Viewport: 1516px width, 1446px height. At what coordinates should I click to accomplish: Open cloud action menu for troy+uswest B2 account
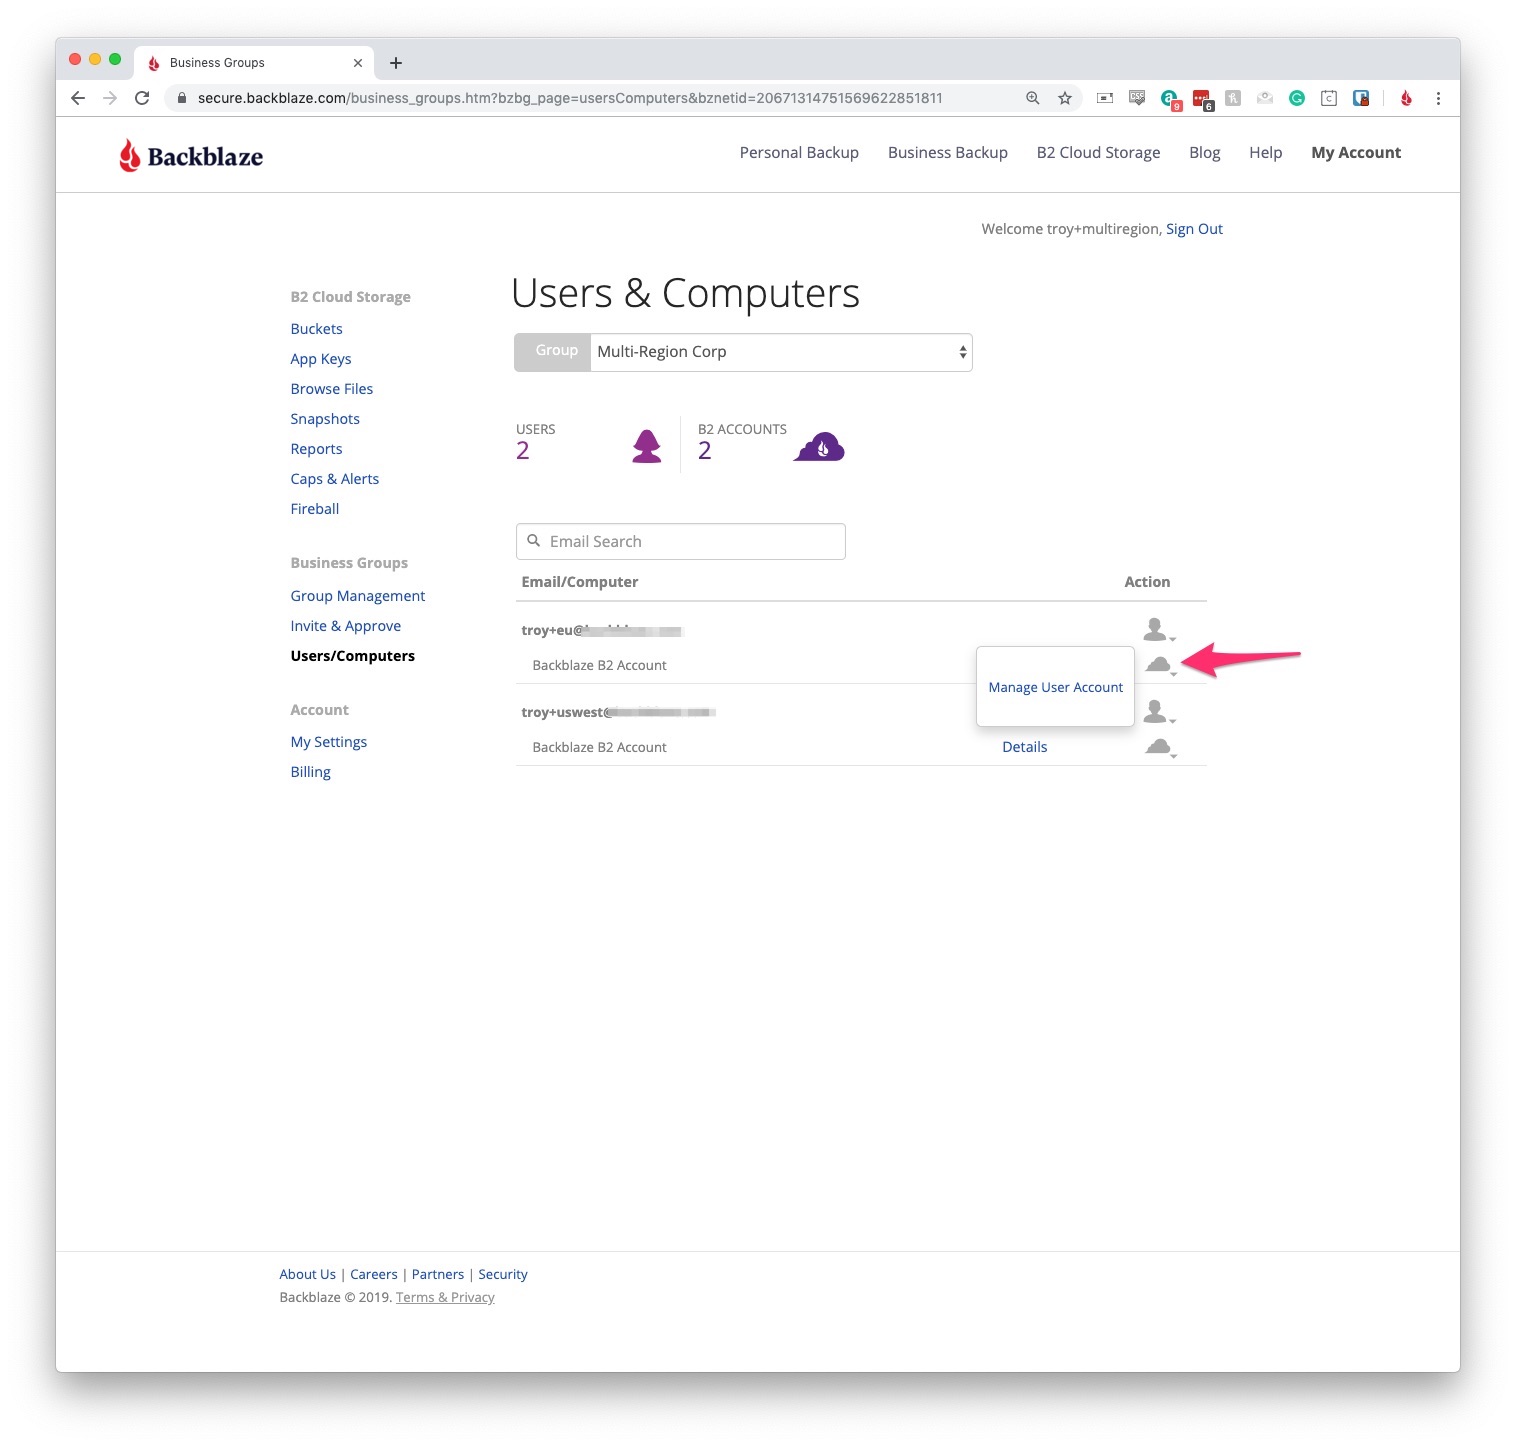[x=1160, y=747]
